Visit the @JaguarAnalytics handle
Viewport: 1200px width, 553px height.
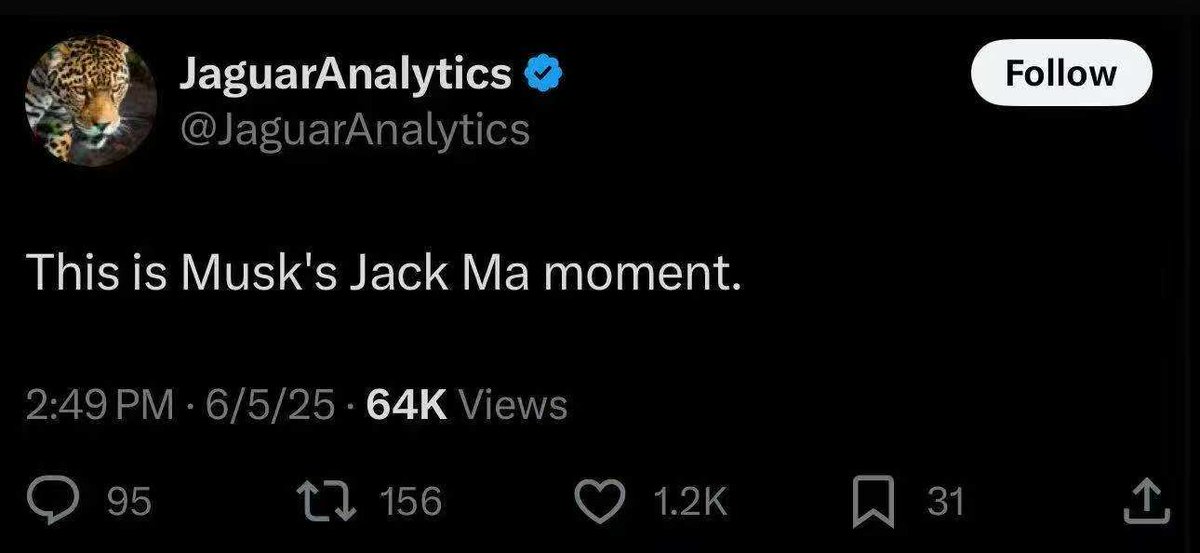pos(353,130)
